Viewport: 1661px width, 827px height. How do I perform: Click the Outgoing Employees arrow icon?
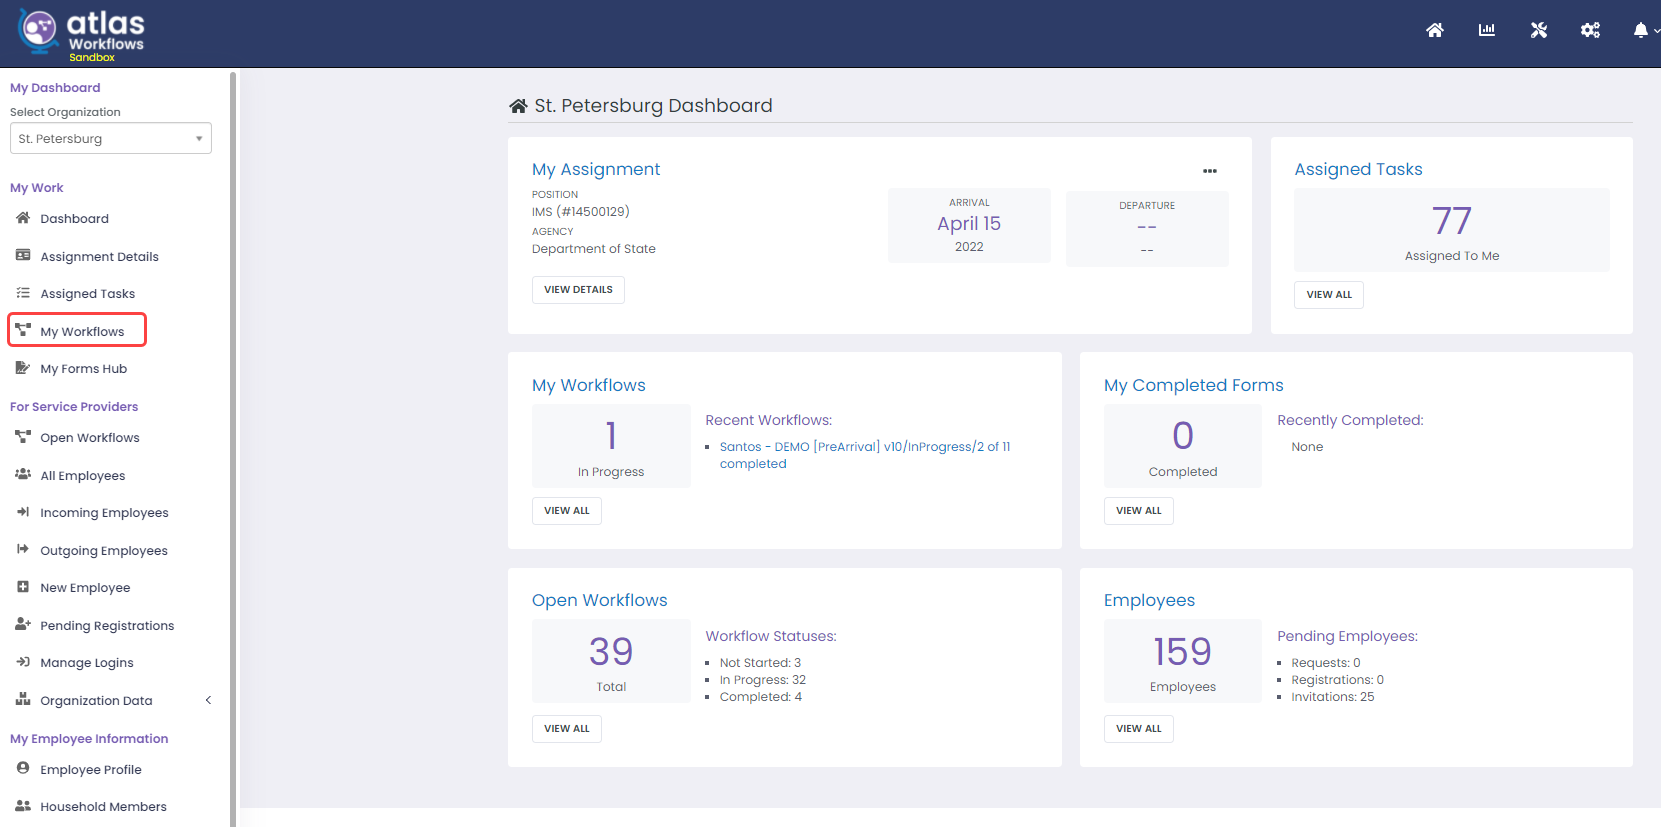pyautogui.click(x=23, y=549)
